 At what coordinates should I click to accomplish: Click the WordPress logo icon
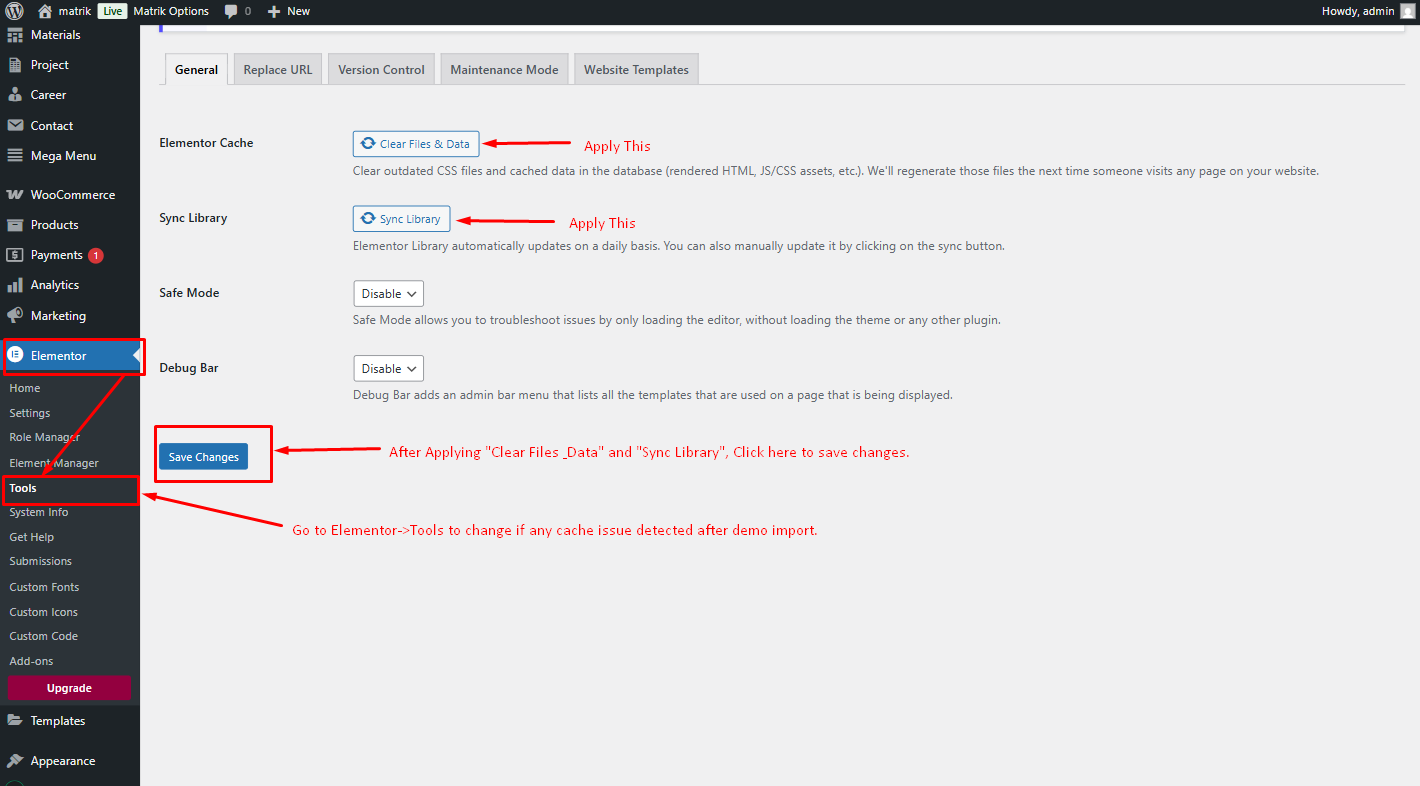click(14, 11)
